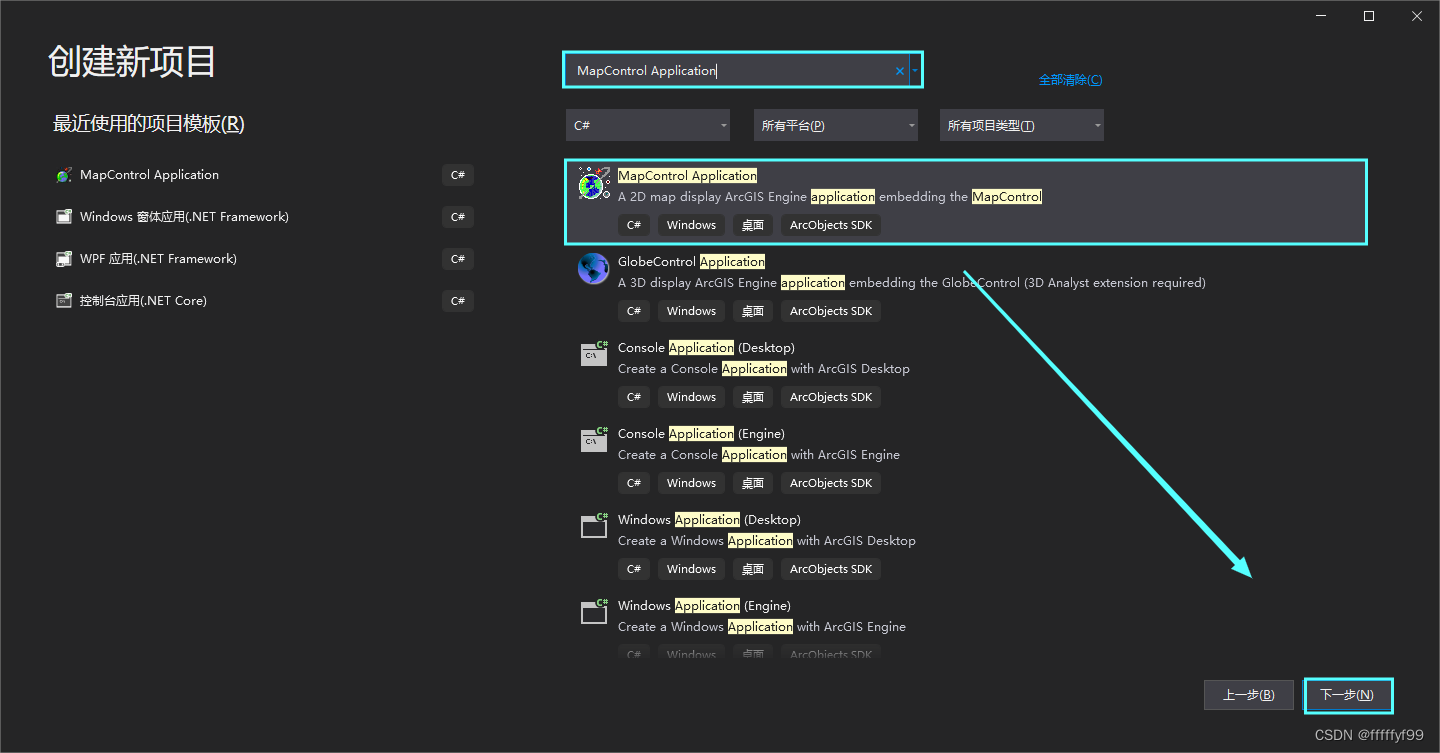Click the GlobeControl 3D Analyst description text

(912, 283)
